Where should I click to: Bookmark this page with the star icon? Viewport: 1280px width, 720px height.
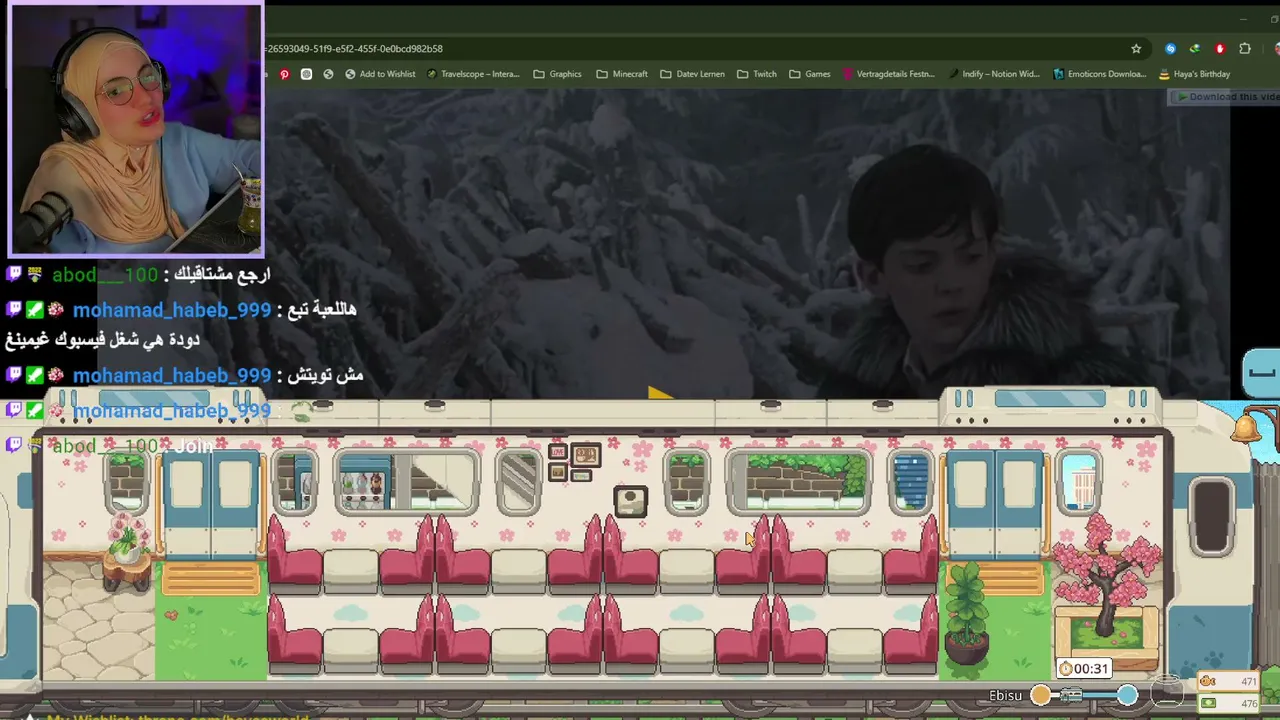[x=1136, y=48]
